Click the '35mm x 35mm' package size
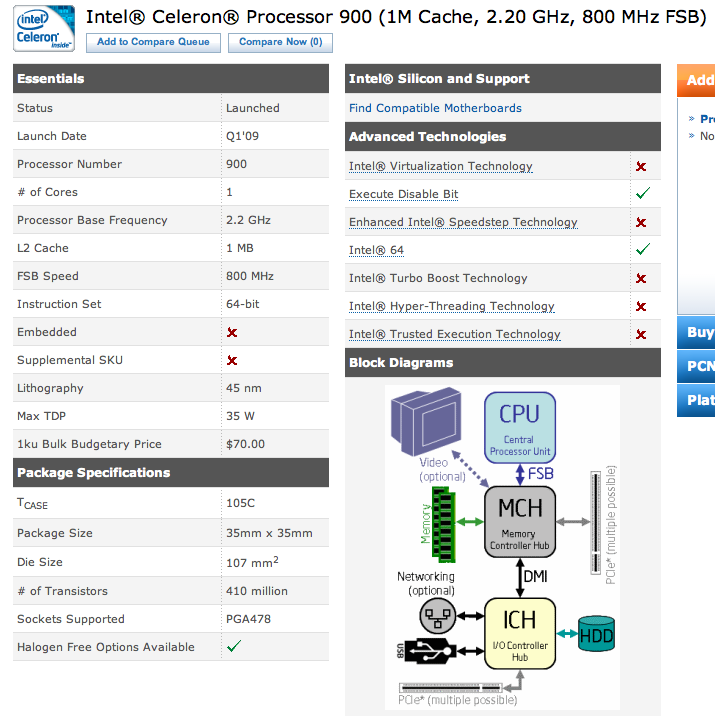Viewport: 715px width, 716px height. (269, 533)
